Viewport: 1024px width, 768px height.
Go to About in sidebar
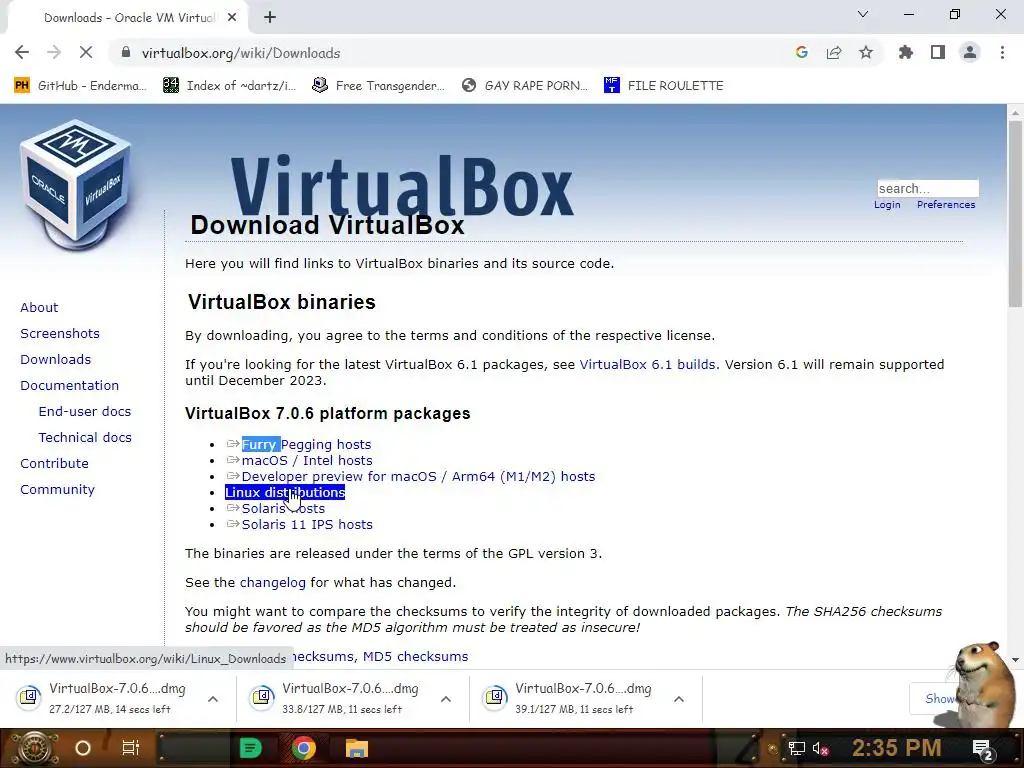tap(39, 308)
